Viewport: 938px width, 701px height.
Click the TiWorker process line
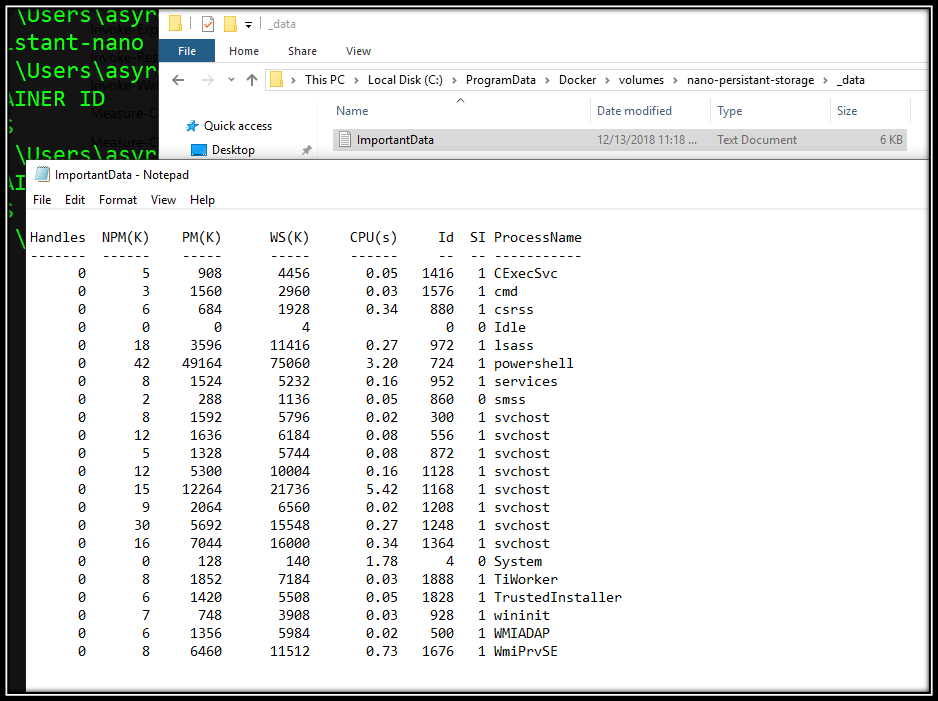coord(318,579)
